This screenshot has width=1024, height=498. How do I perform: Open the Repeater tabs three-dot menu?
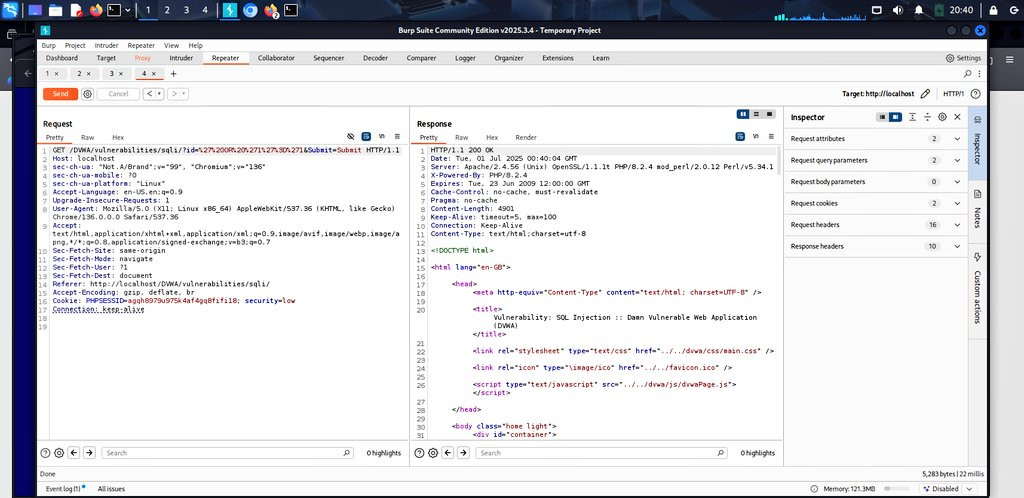coord(978,74)
